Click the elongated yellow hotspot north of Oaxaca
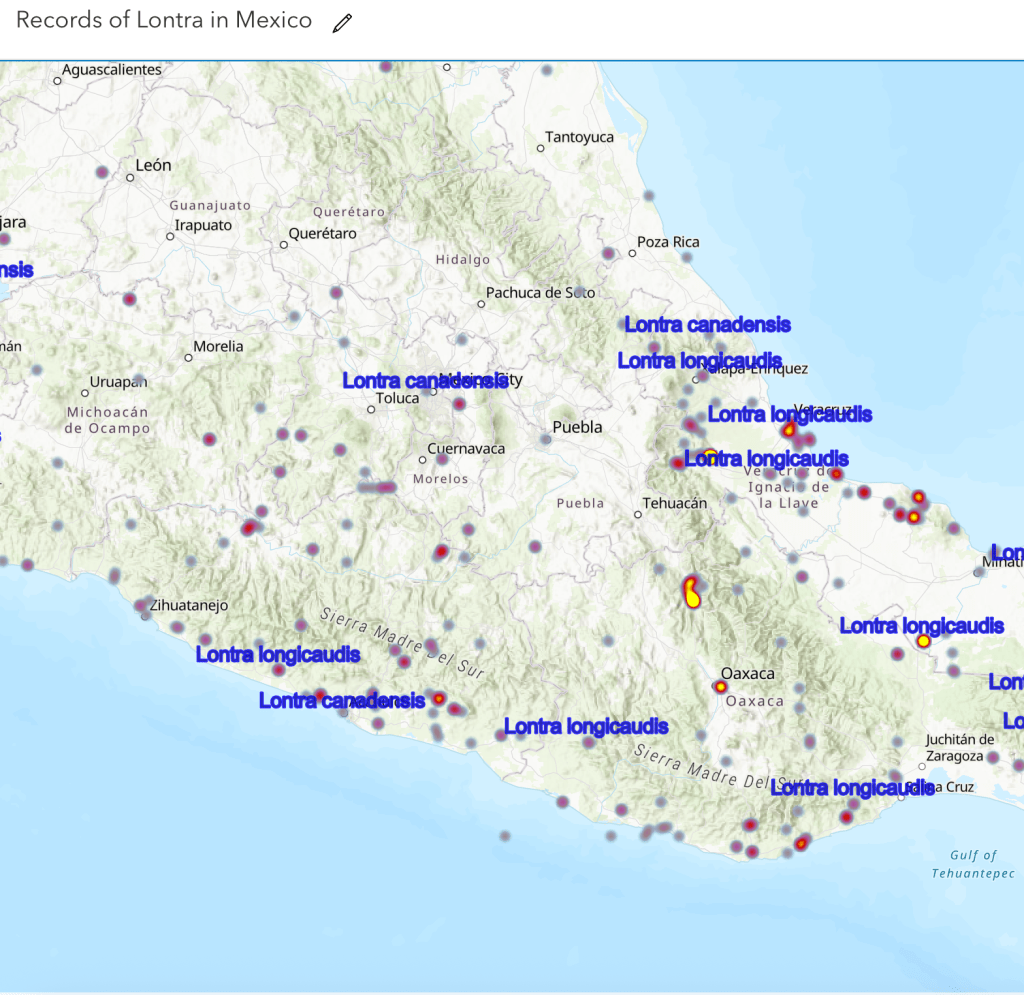Image resolution: width=1024 pixels, height=995 pixels. 691,592
